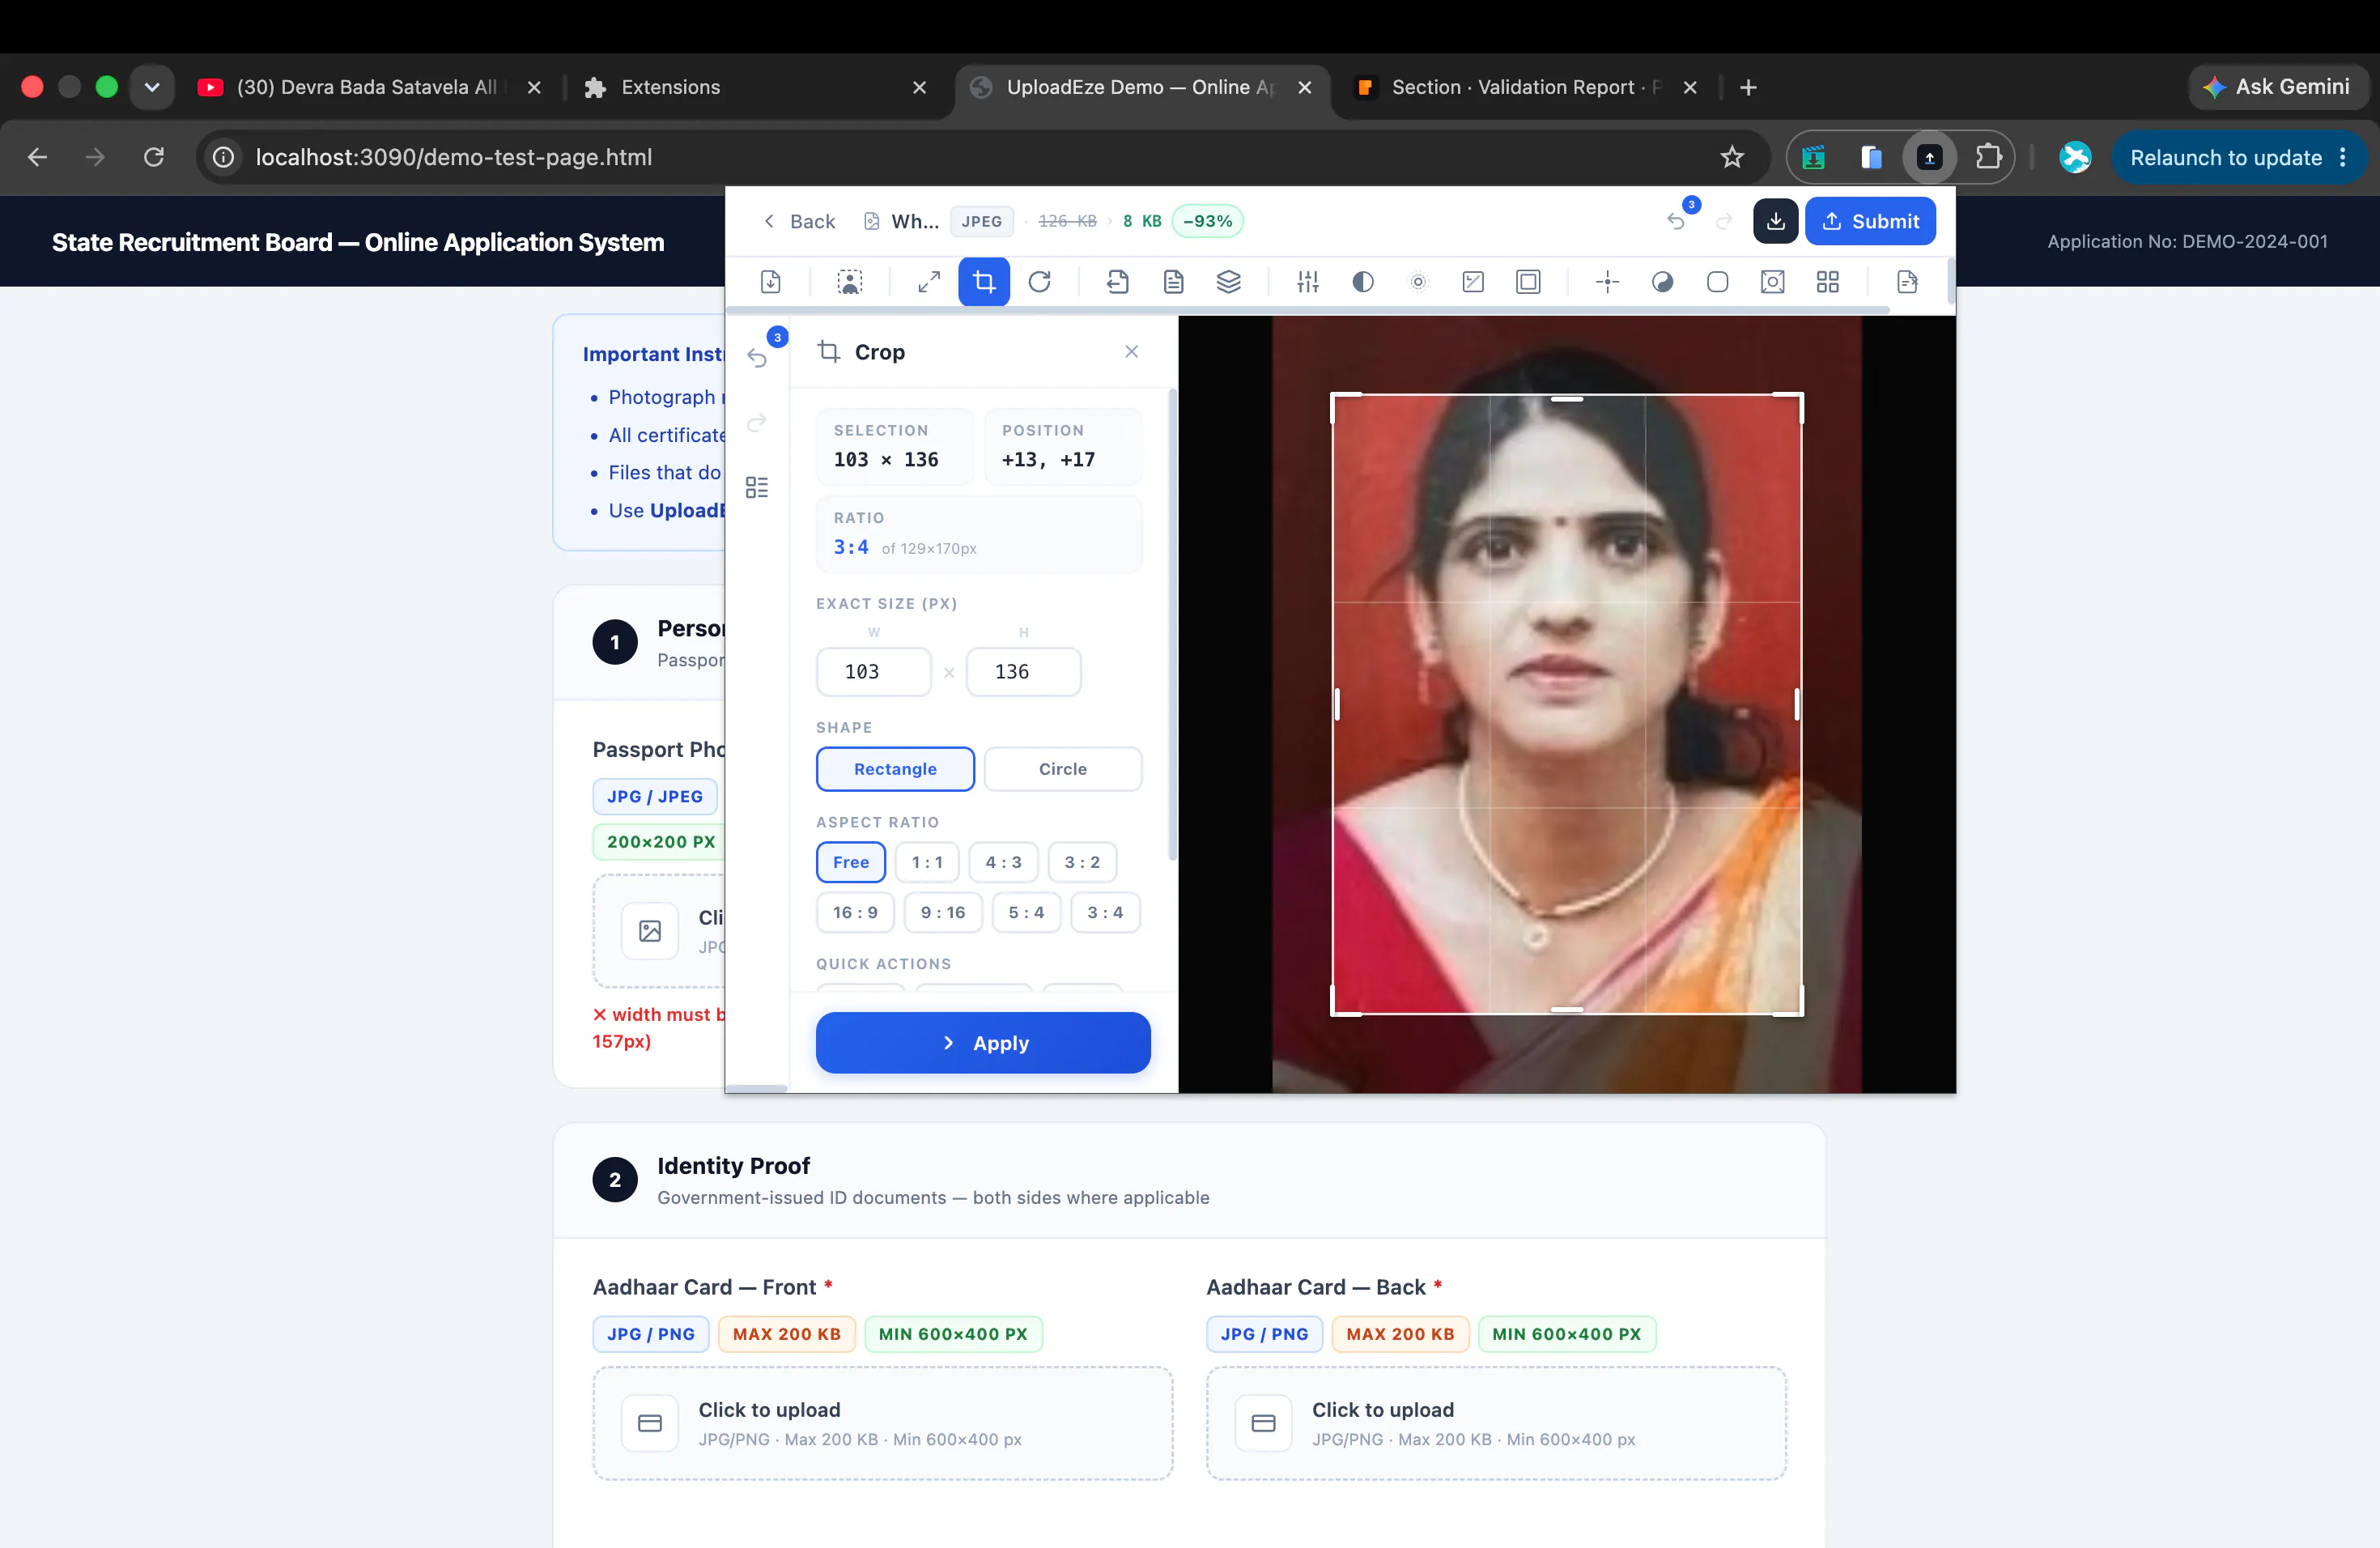
Task: Click the Crop panel vertical scrollbar
Action: 1172,625
